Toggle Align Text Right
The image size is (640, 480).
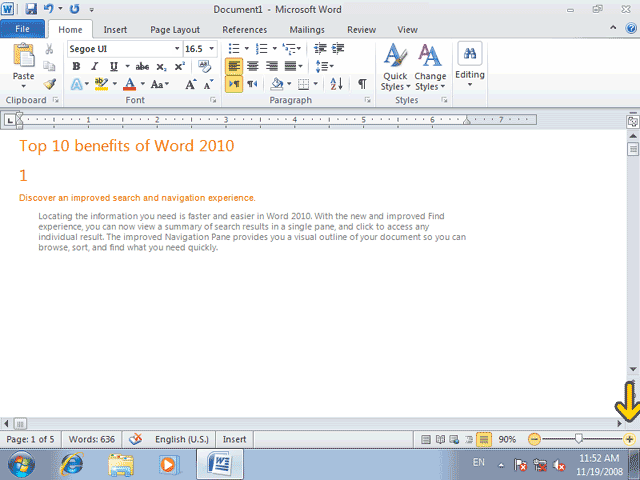point(271,66)
